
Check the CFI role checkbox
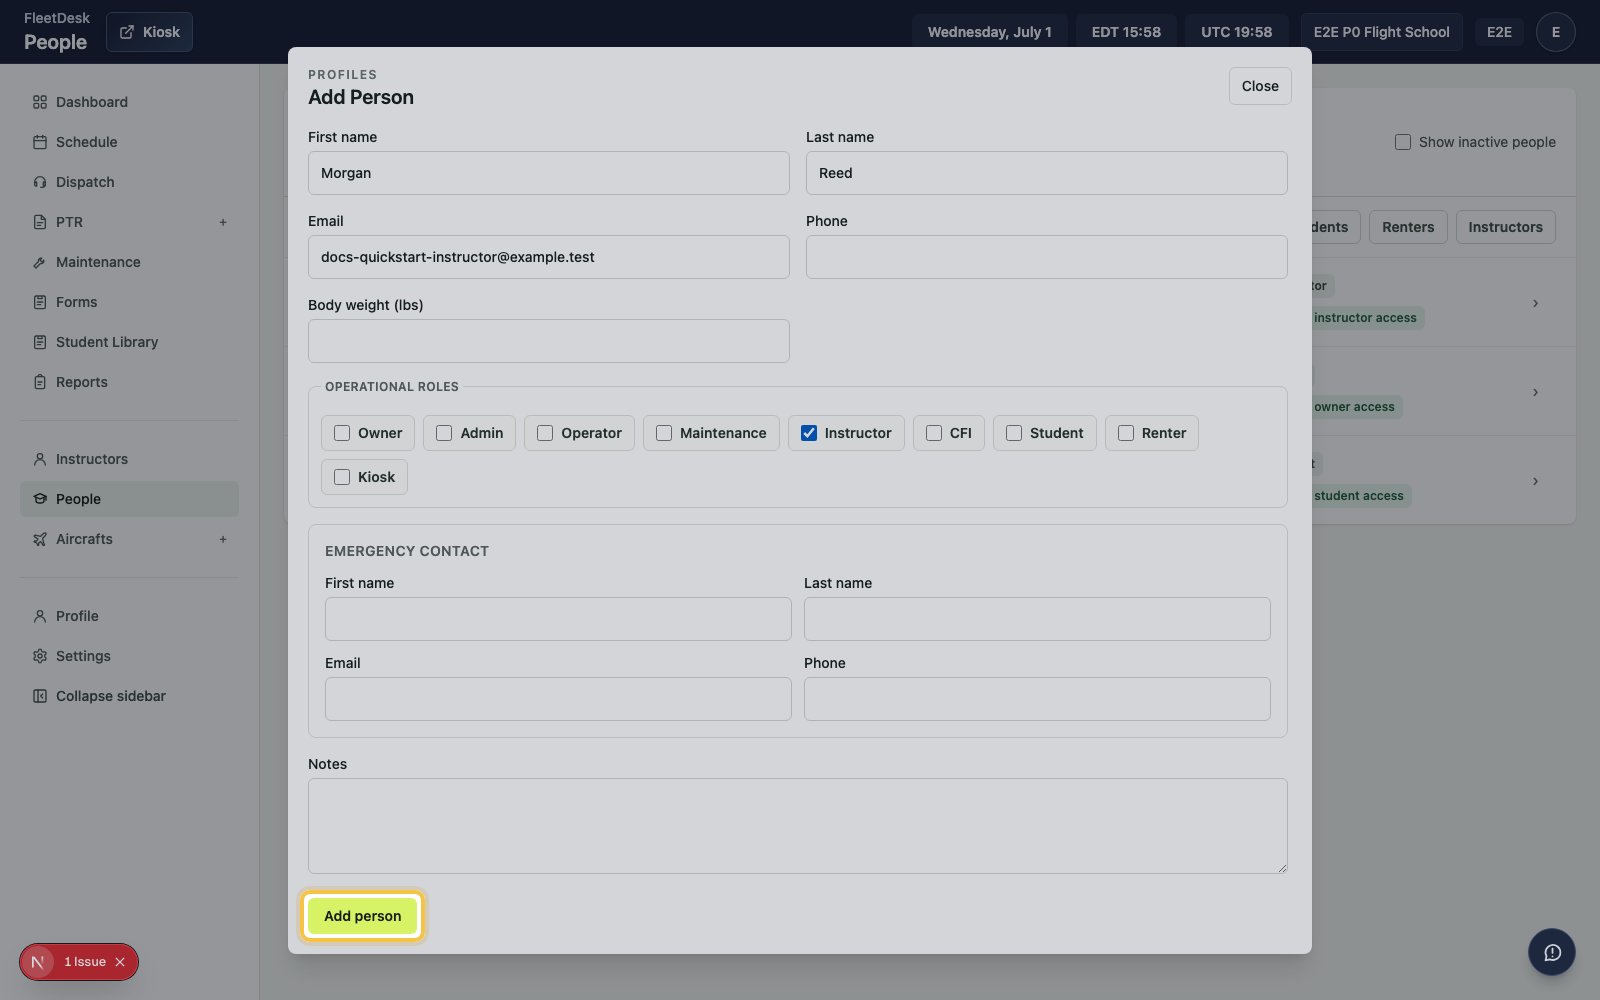click(934, 433)
